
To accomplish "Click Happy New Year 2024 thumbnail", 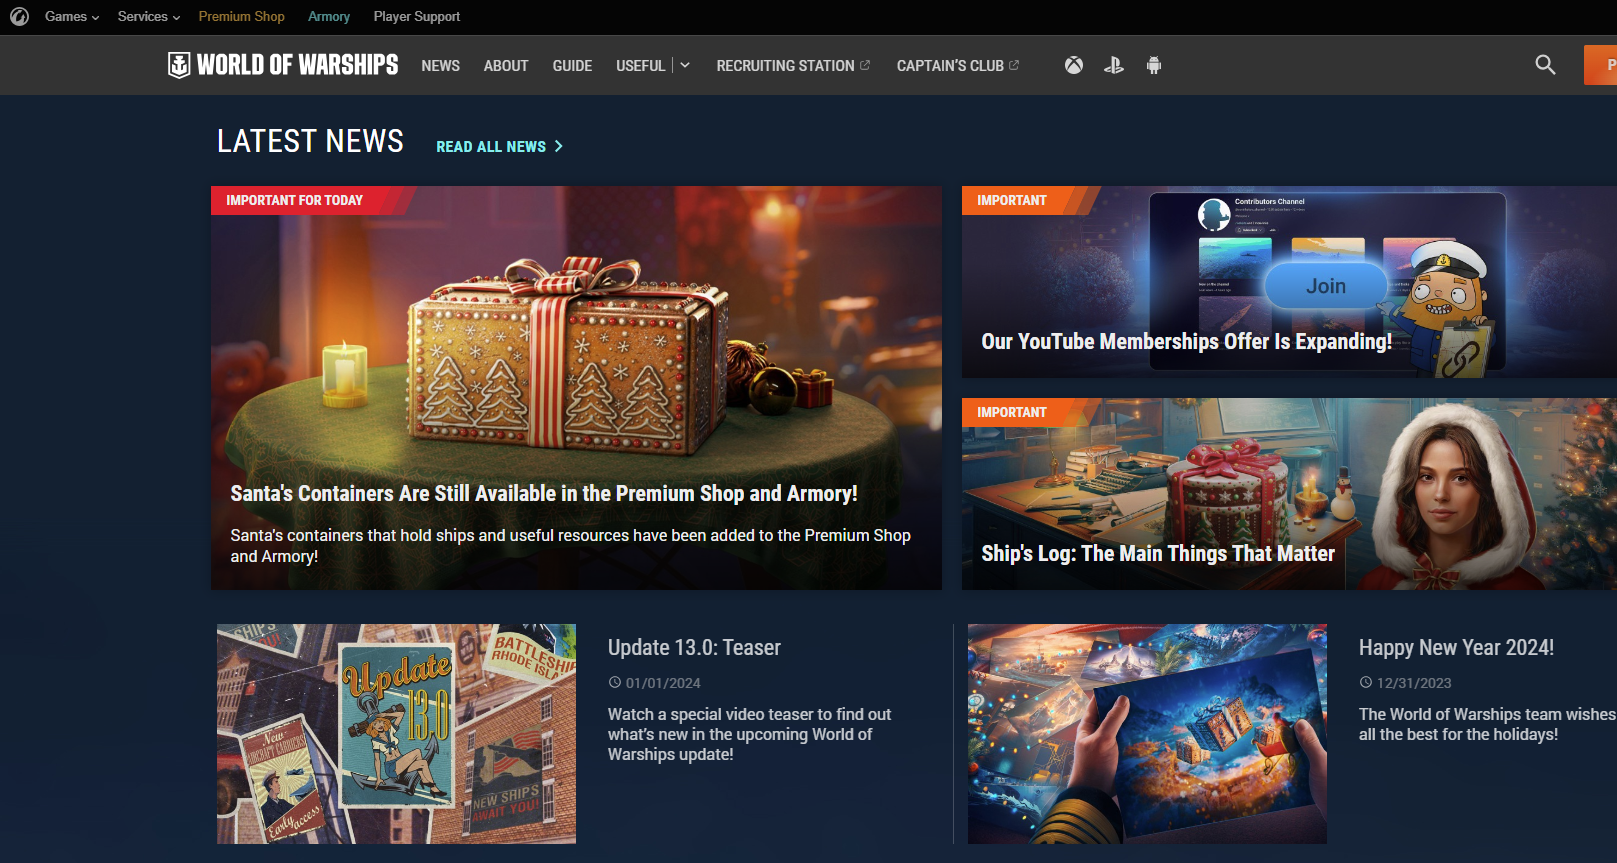I will click(1147, 734).
